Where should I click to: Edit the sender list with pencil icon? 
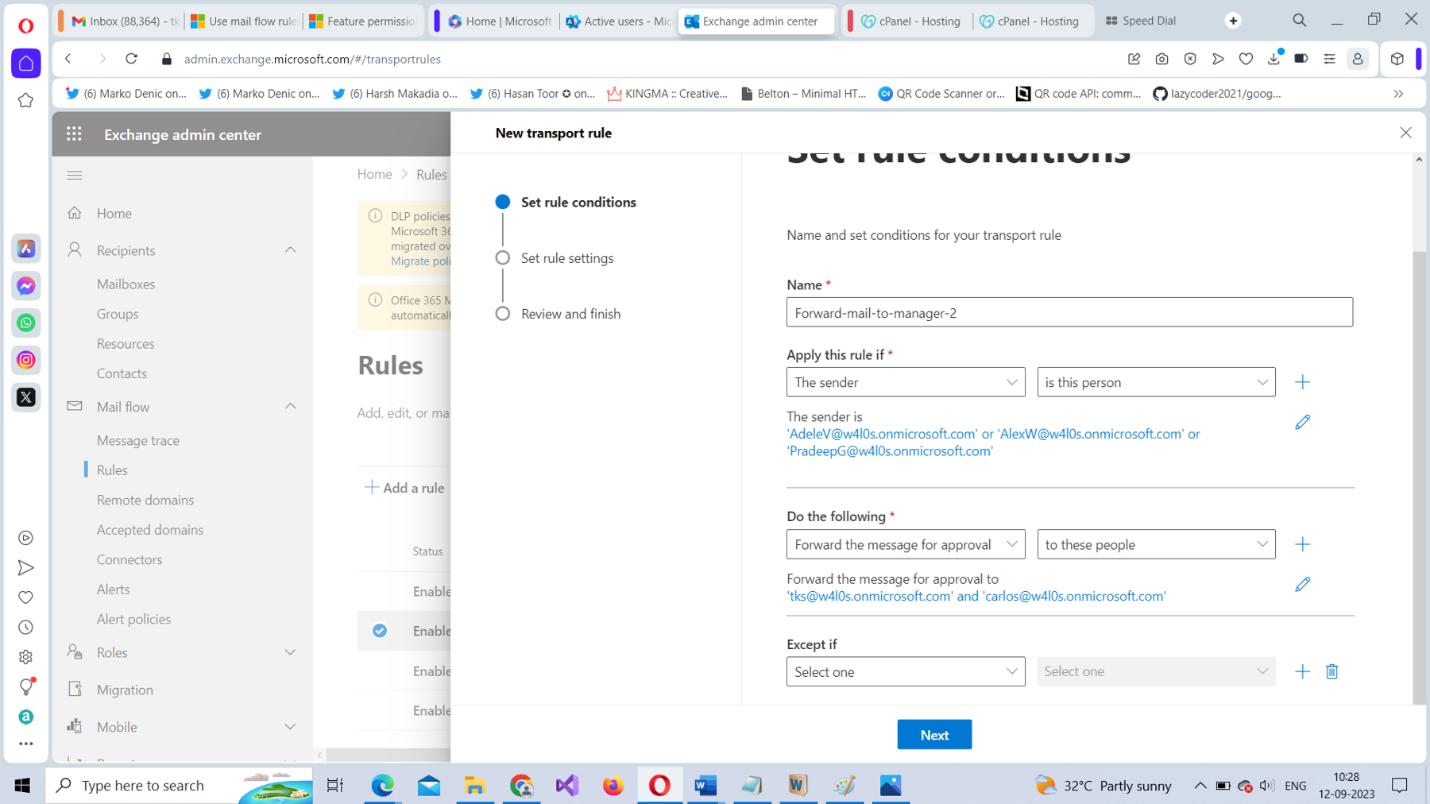[x=1302, y=422]
